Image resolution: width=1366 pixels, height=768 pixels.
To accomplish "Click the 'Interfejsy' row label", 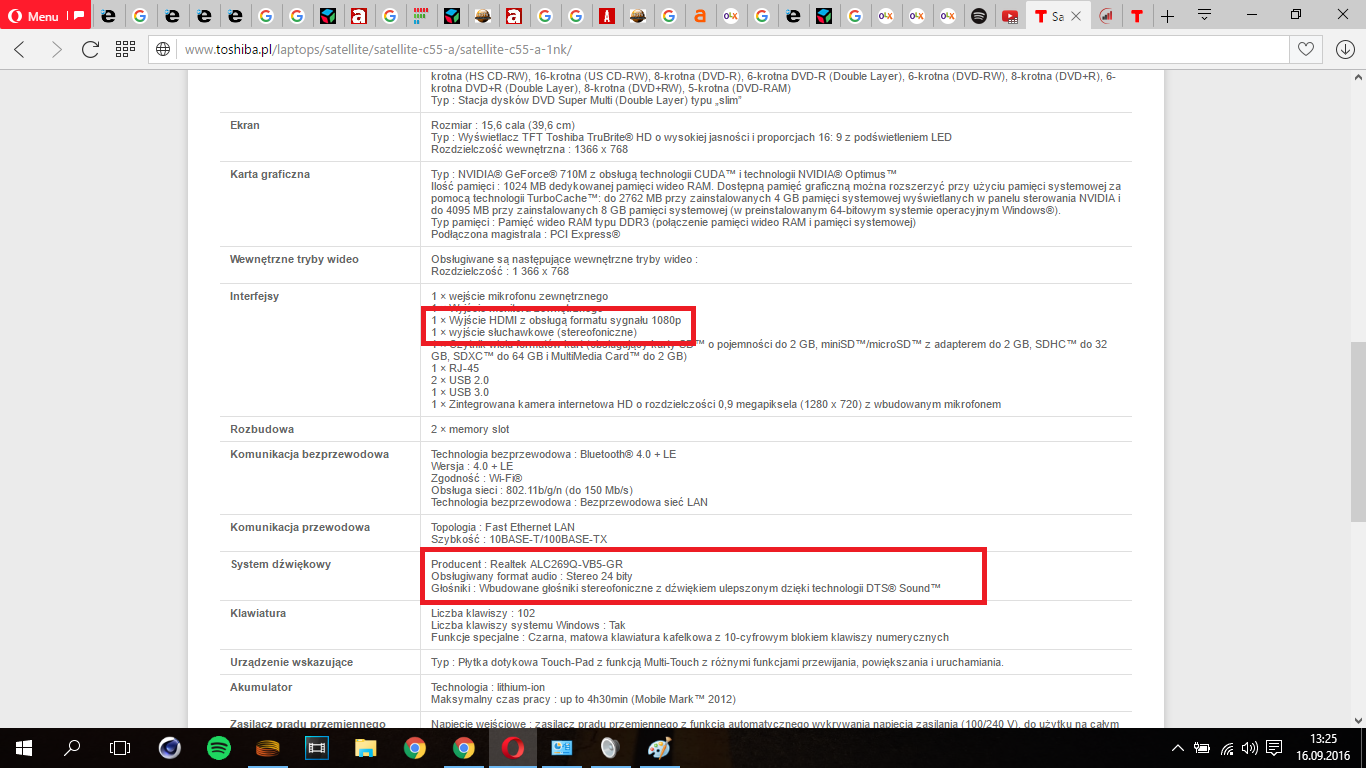I will (x=254, y=296).
